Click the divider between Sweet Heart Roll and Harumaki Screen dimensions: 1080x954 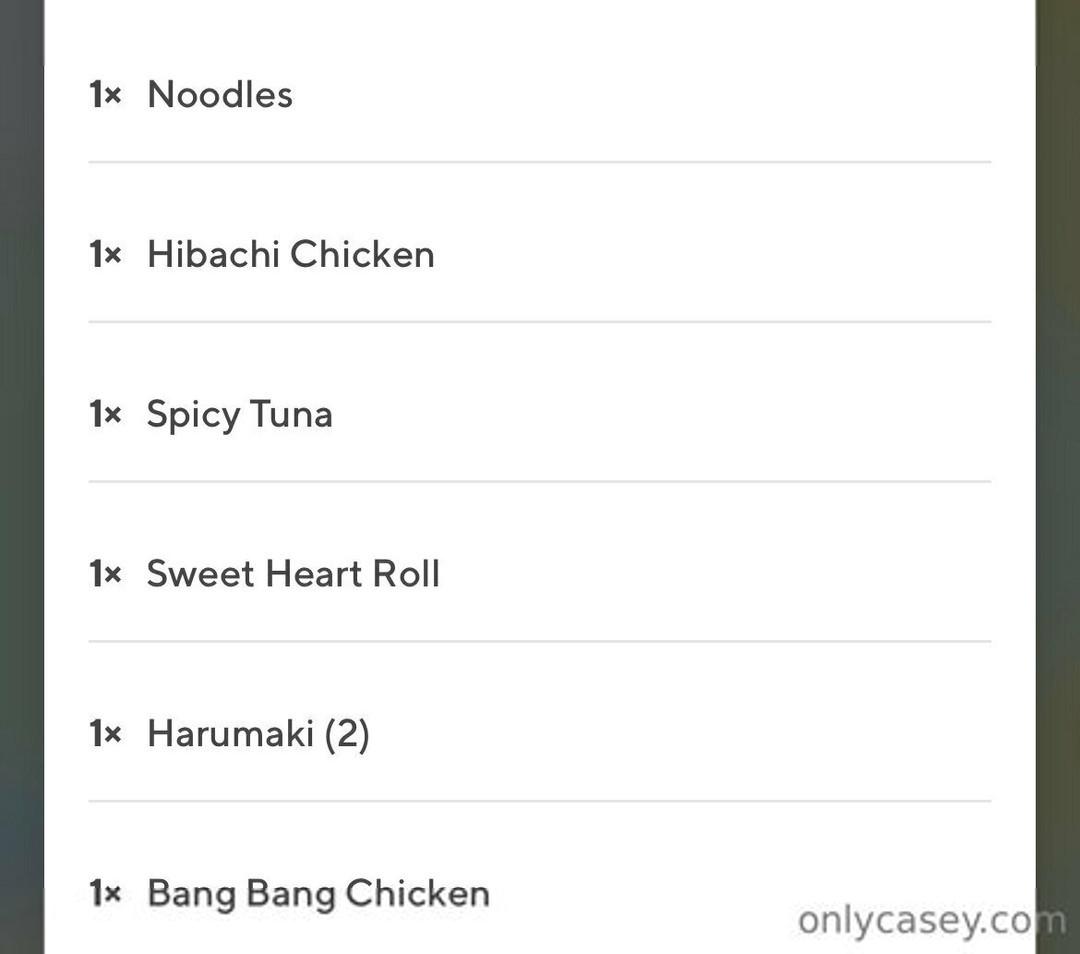(540, 641)
